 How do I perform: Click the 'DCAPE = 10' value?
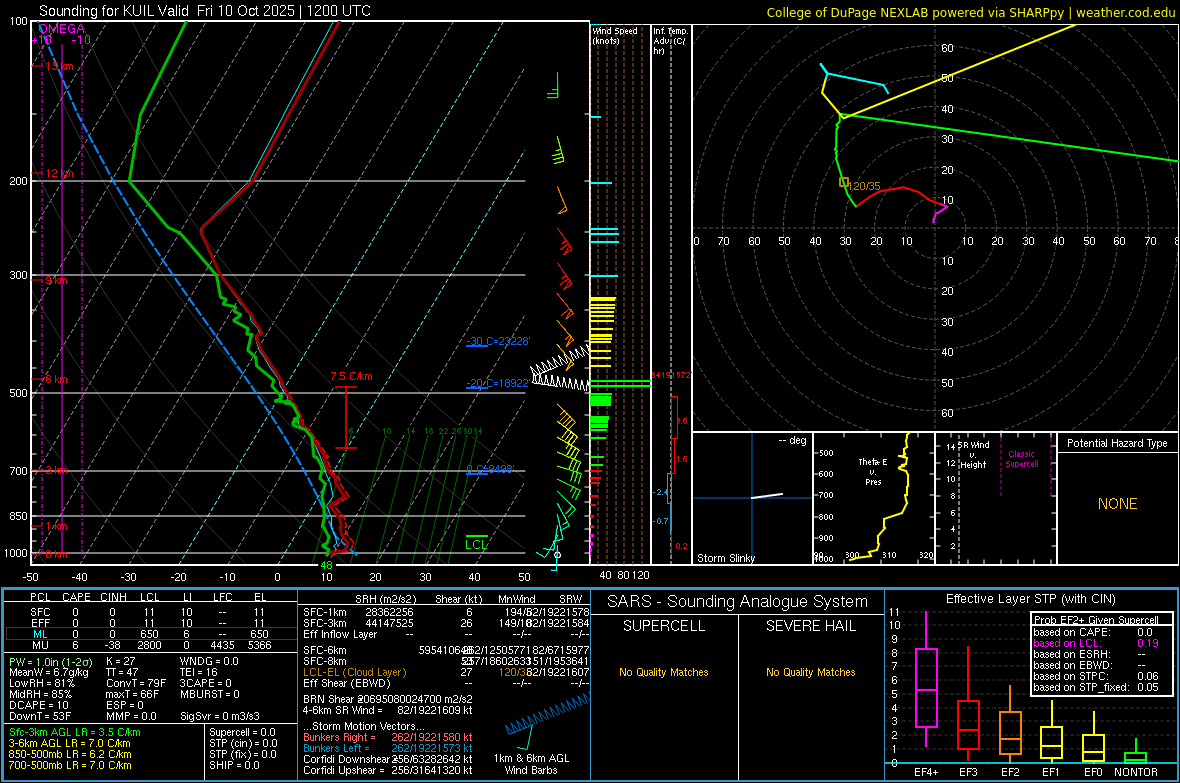tap(38, 705)
